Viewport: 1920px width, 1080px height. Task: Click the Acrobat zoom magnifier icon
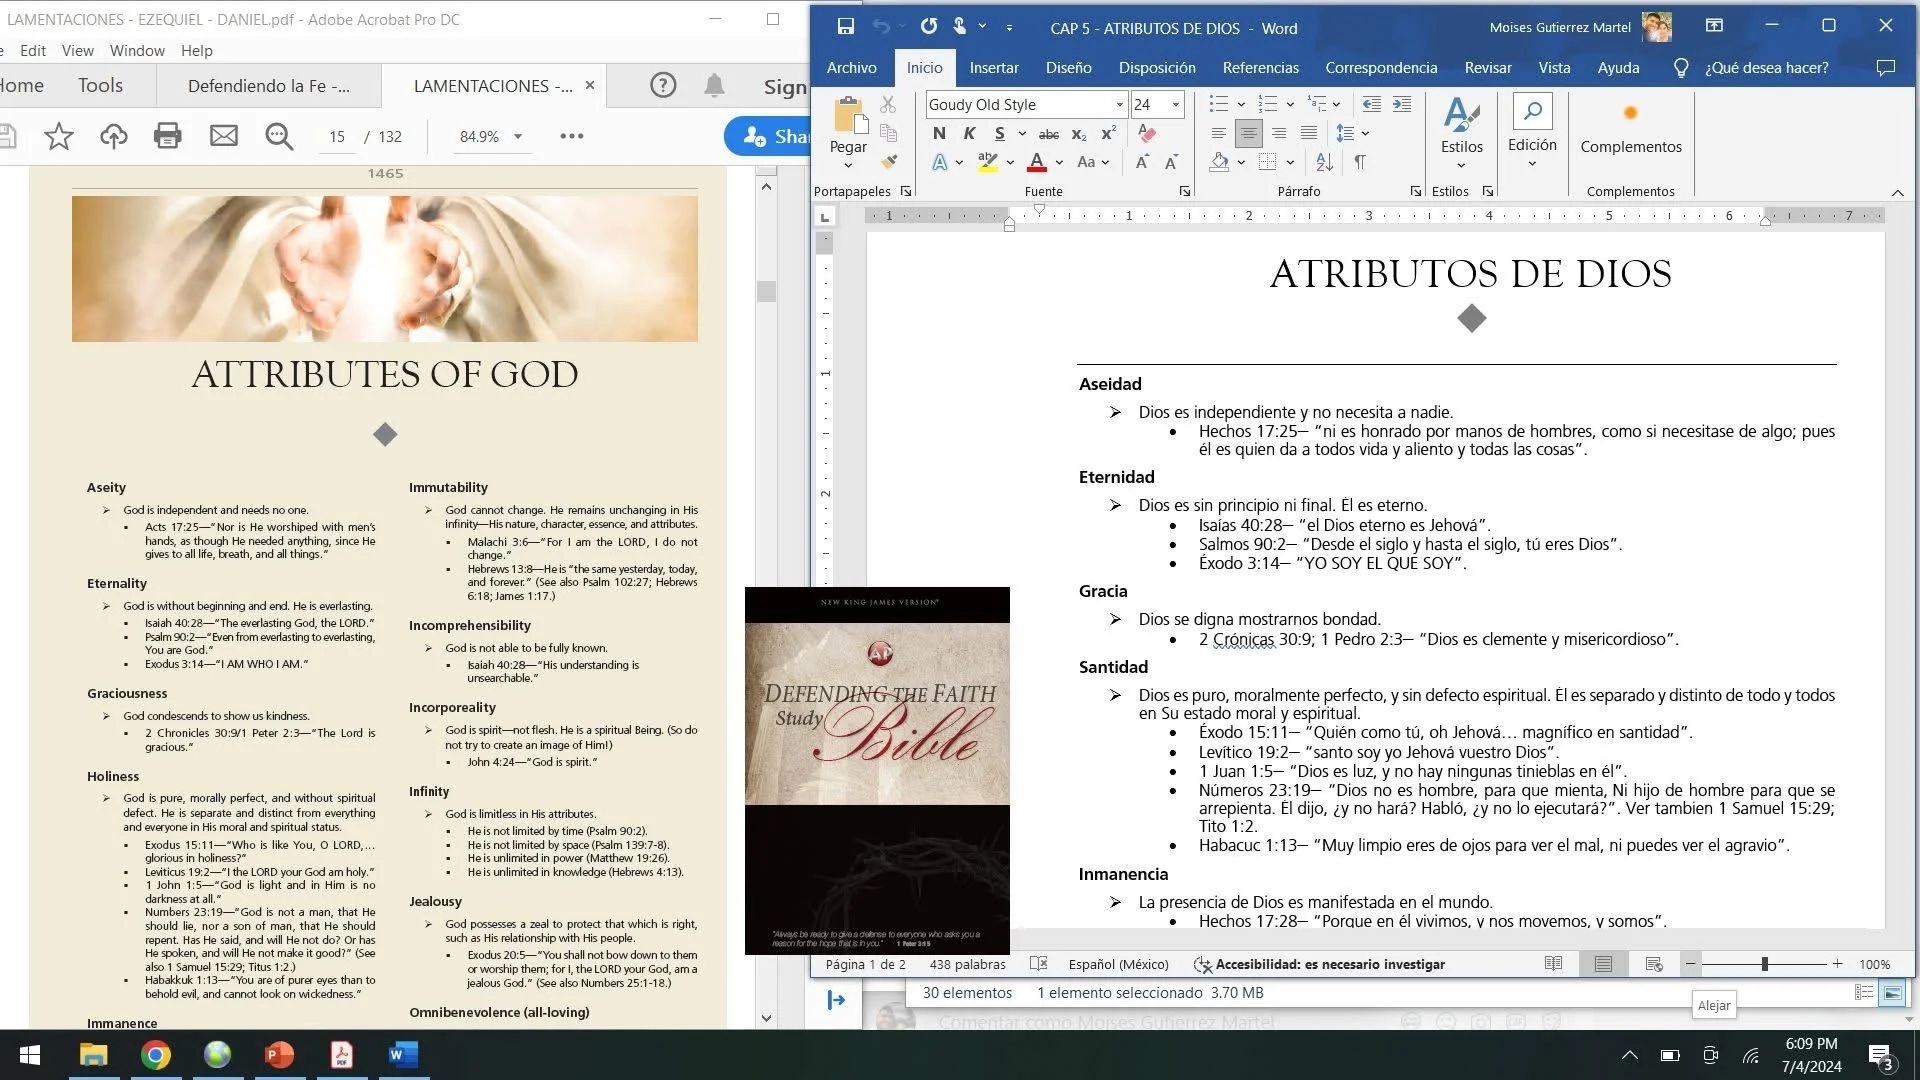click(279, 136)
